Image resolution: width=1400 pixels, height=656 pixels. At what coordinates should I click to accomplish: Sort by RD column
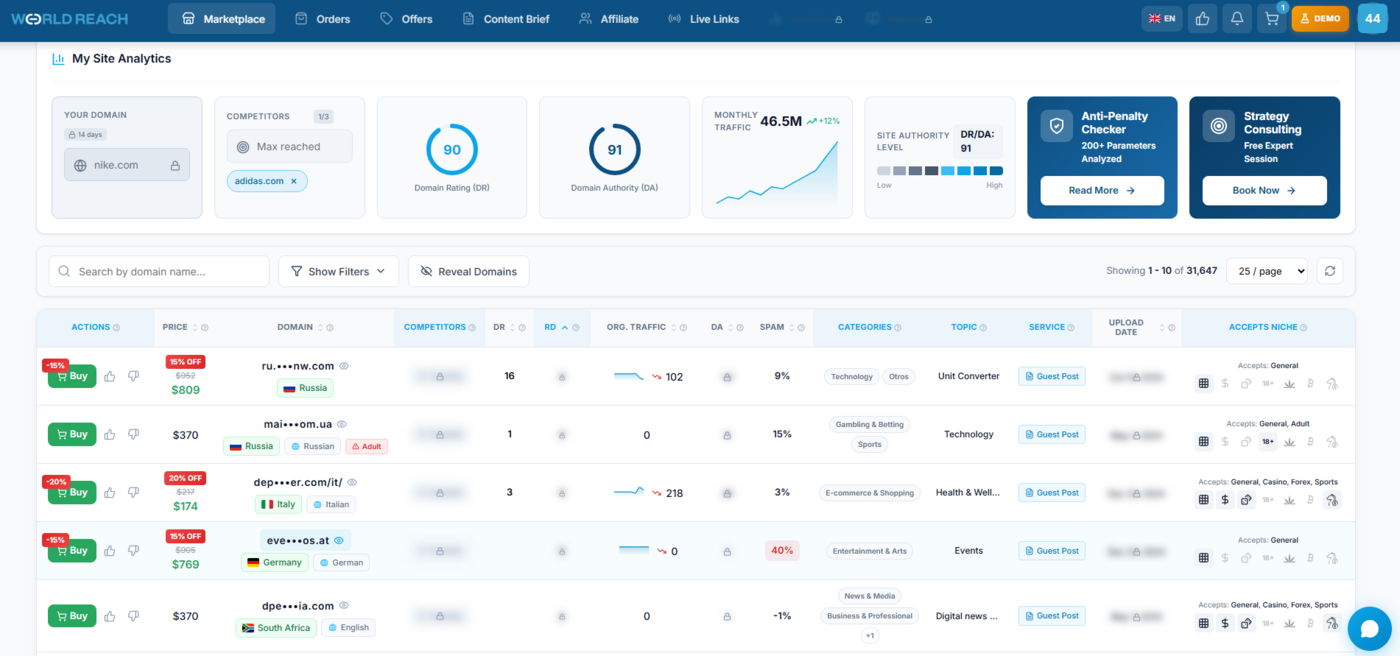[565, 328]
